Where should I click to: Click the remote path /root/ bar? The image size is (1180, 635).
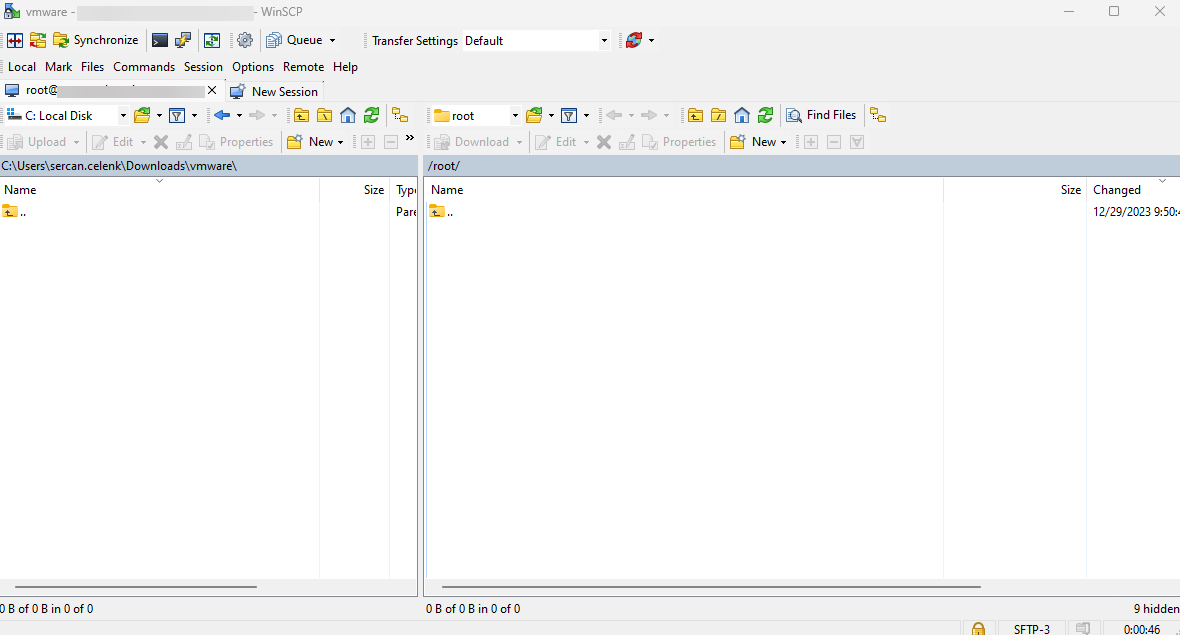point(801,166)
